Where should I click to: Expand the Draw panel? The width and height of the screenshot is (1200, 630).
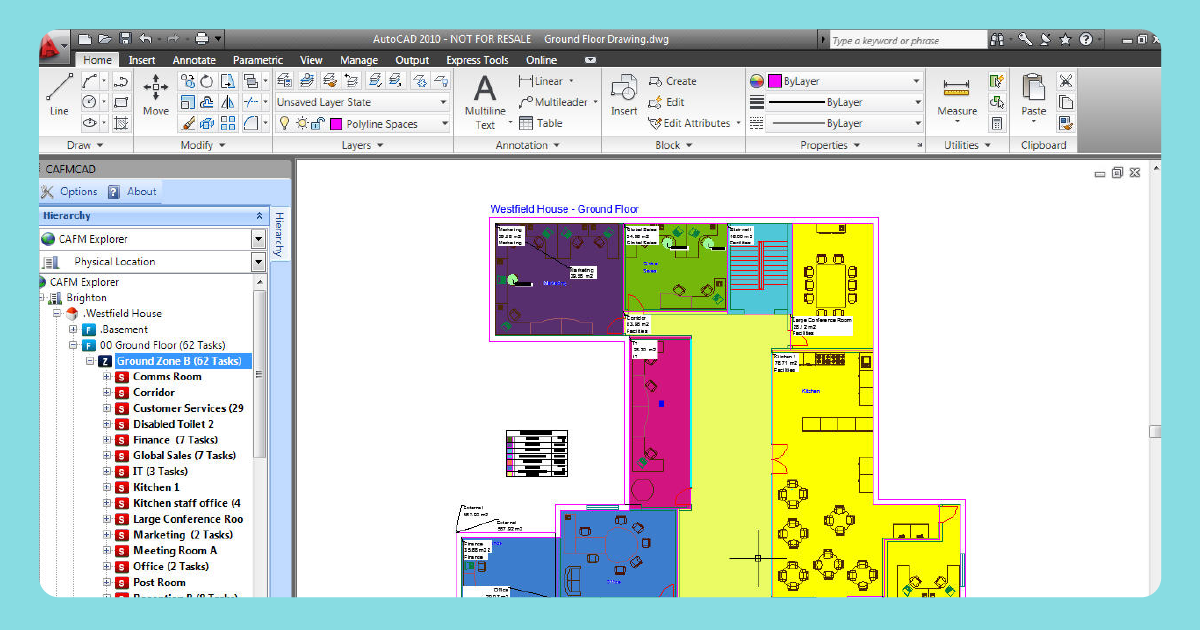85,145
